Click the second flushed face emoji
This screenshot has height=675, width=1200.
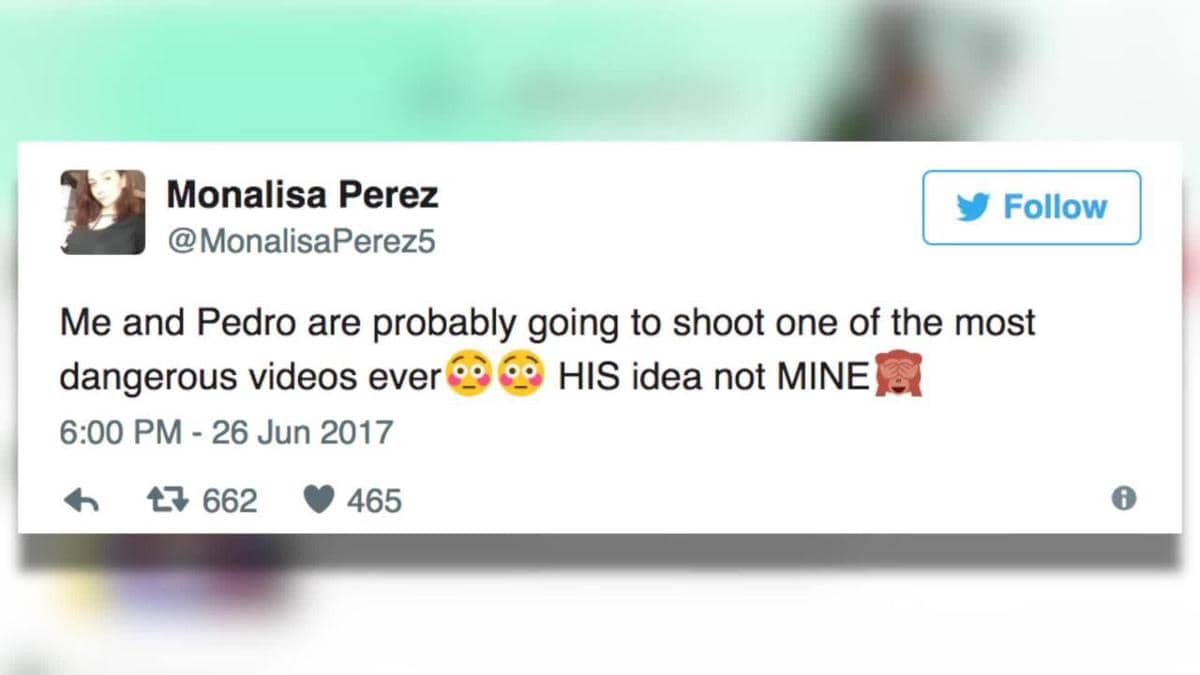(521, 376)
